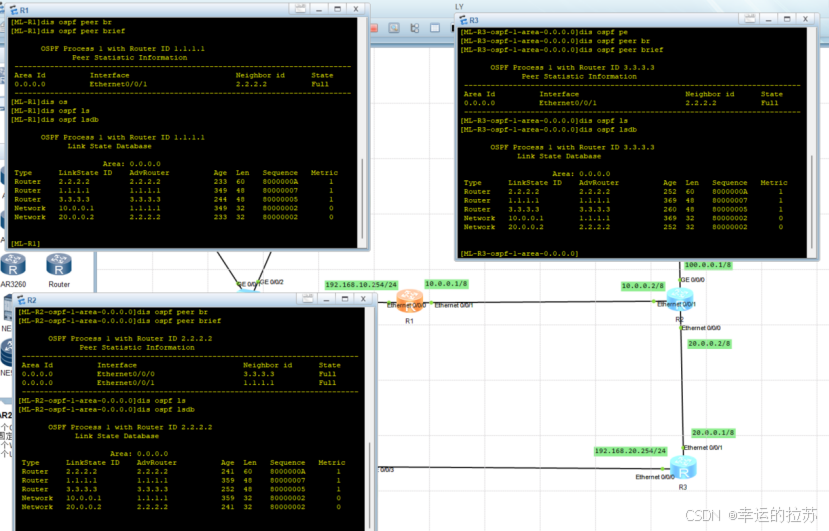829x531 pixels.
Task: Click the GE 0/0/0 port label above R2
Action: [693, 279]
